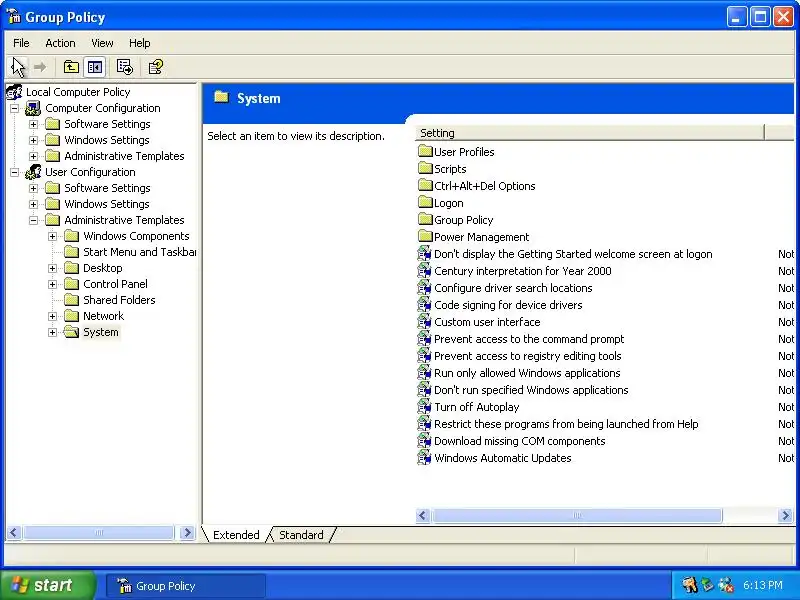The width and height of the screenshot is (800, 600).
Task: Click the 6:13 PM system tray clock
Action: 763,585
